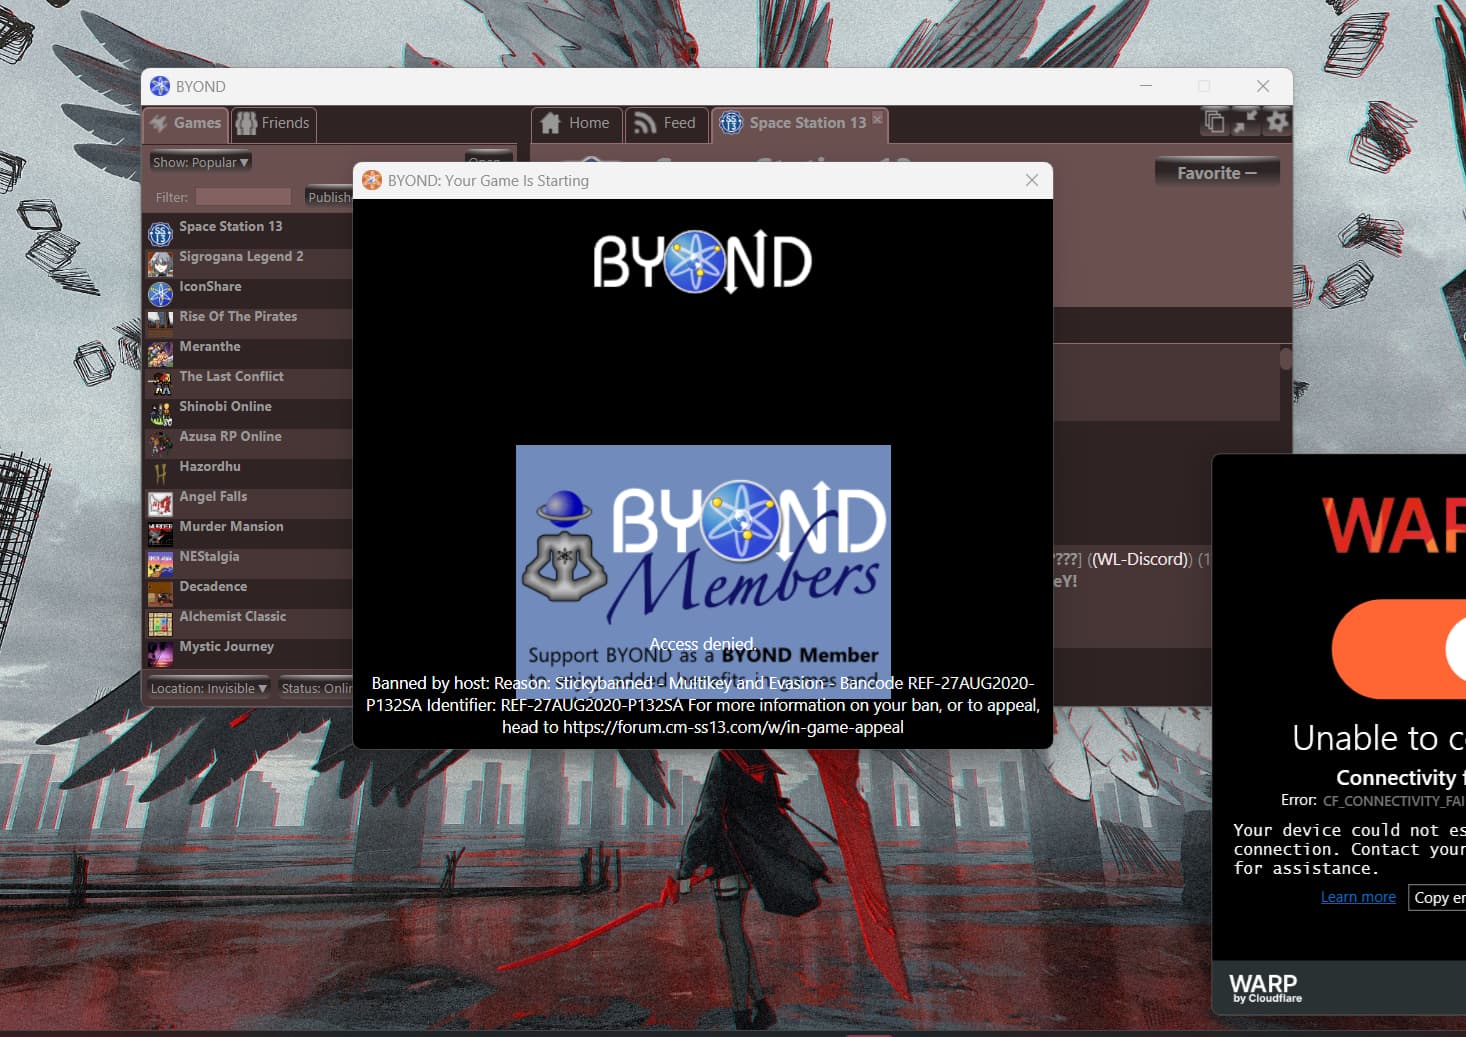Click the Space Station 13 list icon

click(x=160, y=234)
